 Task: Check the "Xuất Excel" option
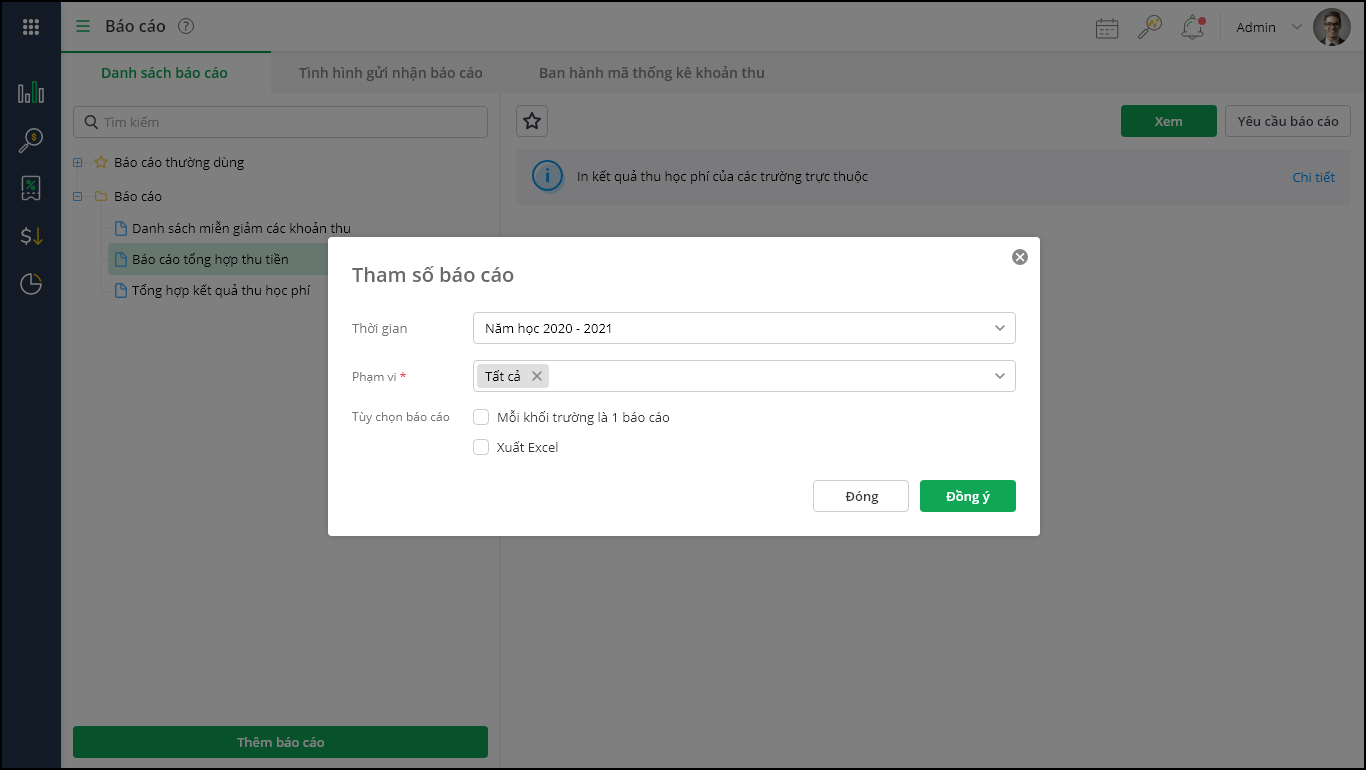481,447
